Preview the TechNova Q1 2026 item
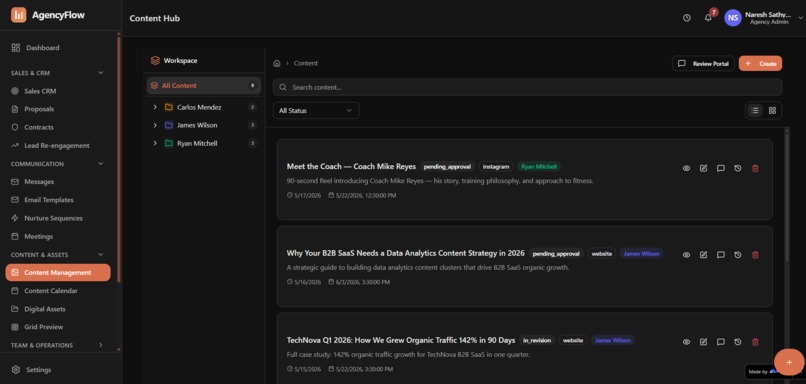The width and height of the screenshot is (806, 384). [686, 342]
